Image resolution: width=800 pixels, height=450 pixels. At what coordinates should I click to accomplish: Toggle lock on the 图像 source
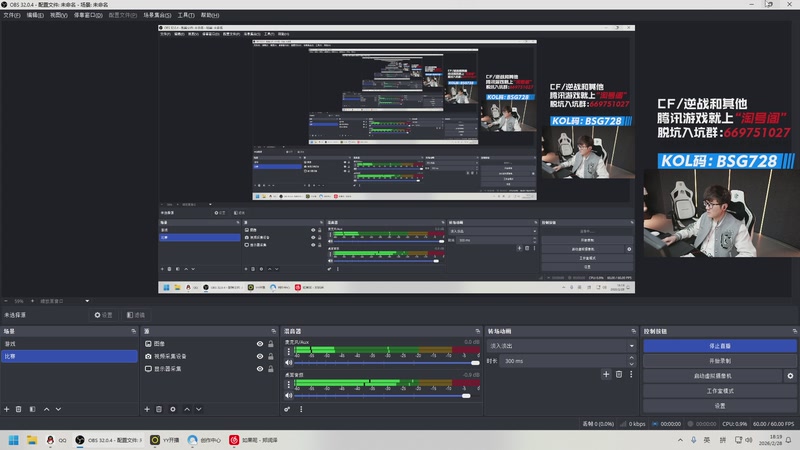[x=271, y=344]
